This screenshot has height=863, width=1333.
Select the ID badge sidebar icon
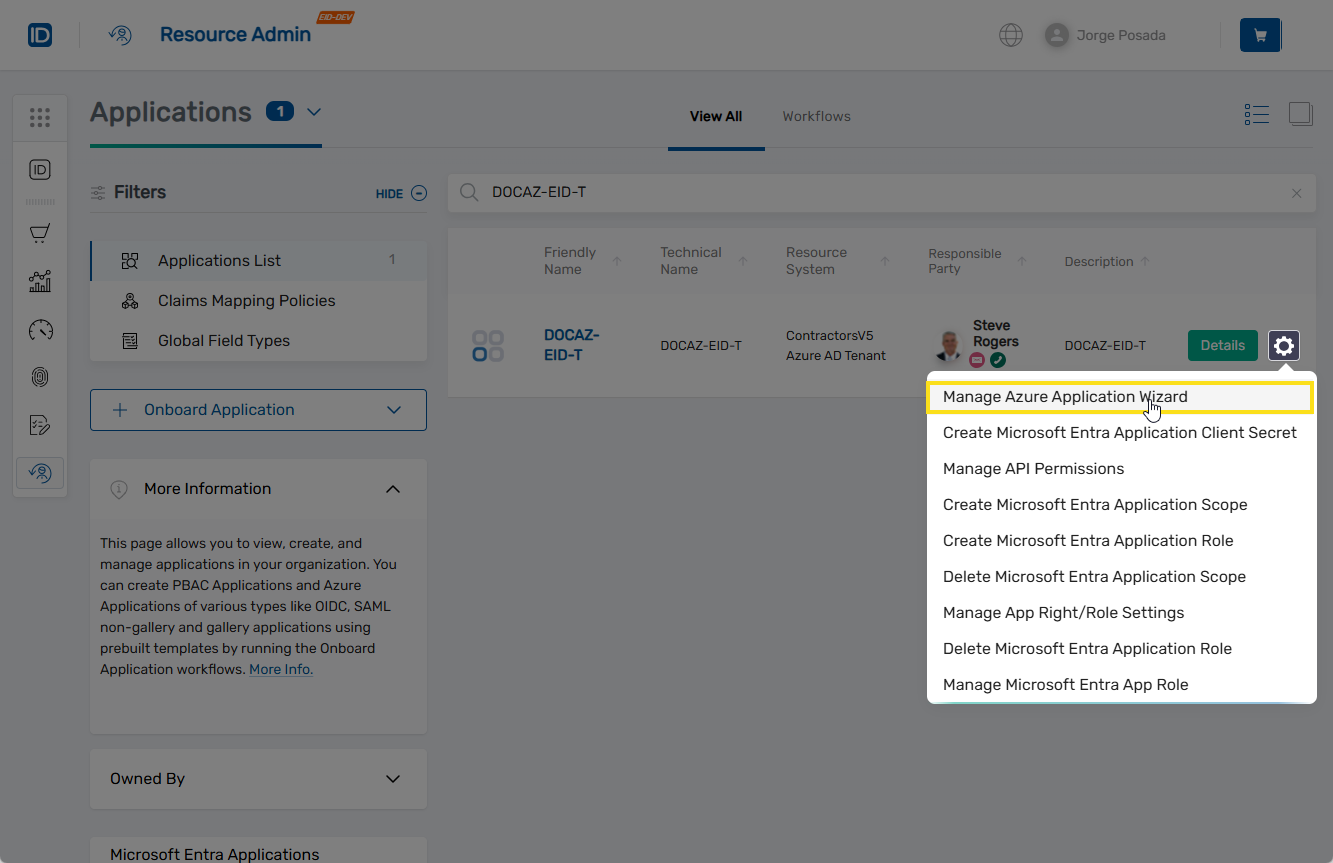click(40, 170)
